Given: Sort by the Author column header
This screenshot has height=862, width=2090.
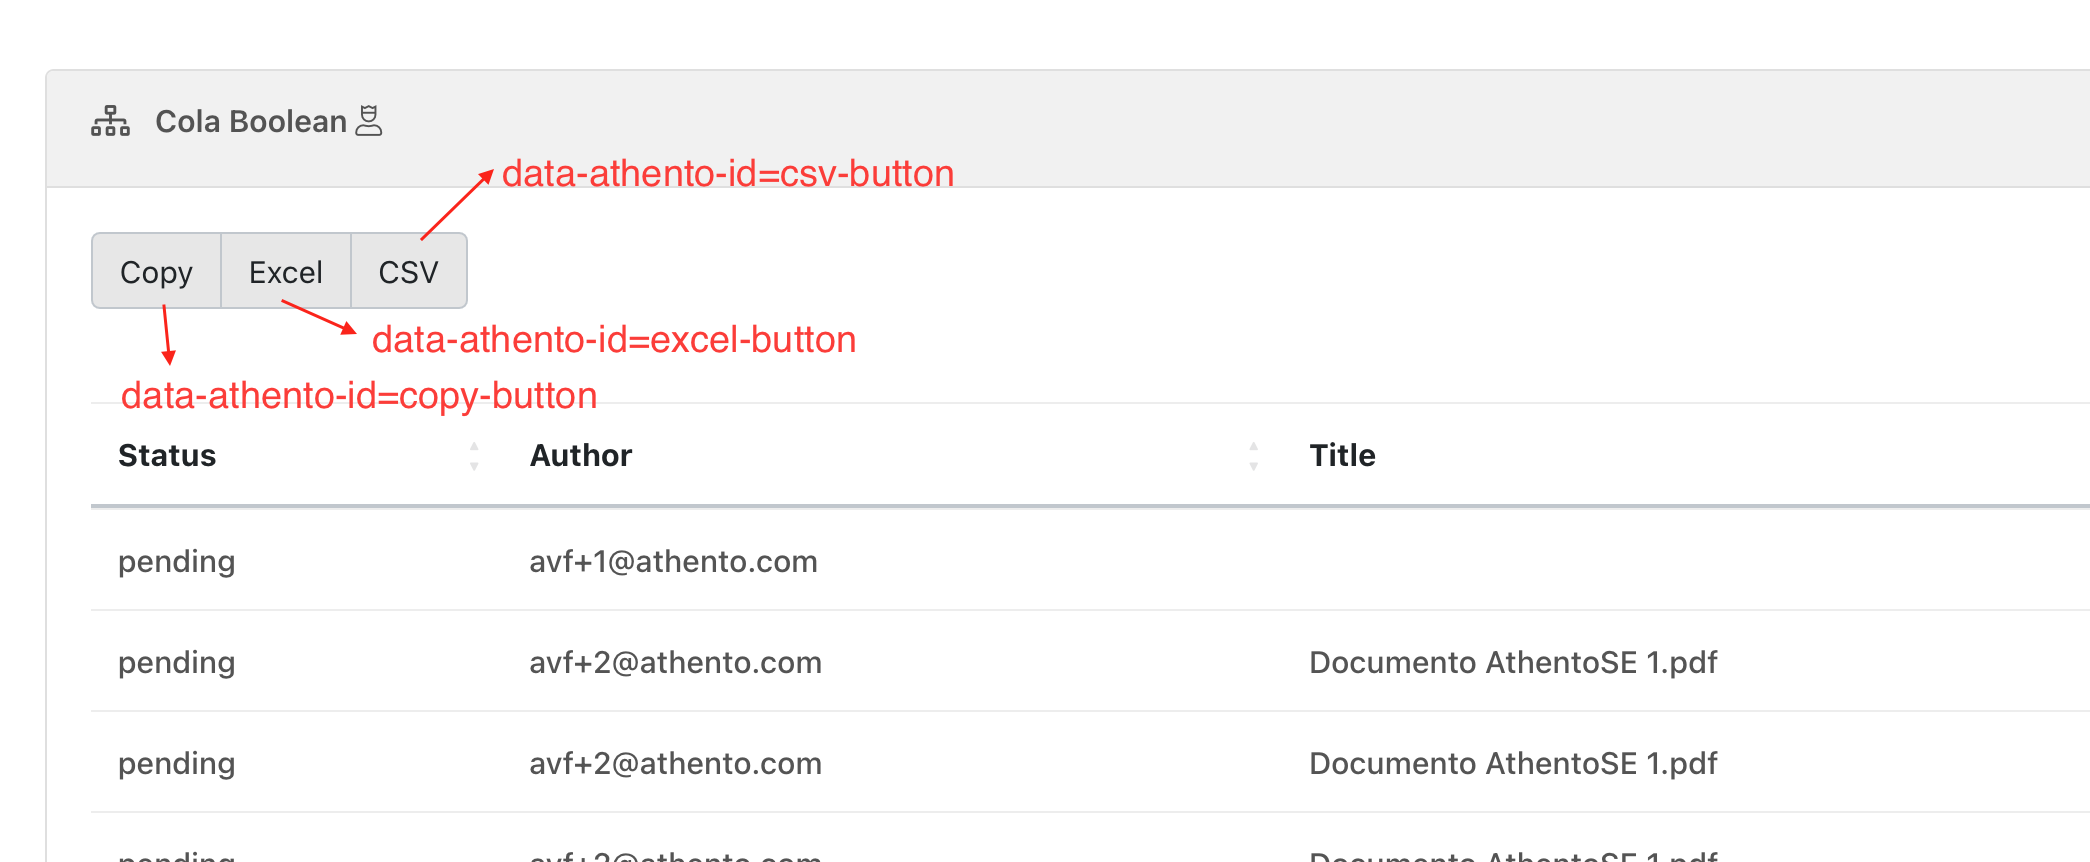Looking at the screenshot, I should pyautogui.click(x=581, y=456).
